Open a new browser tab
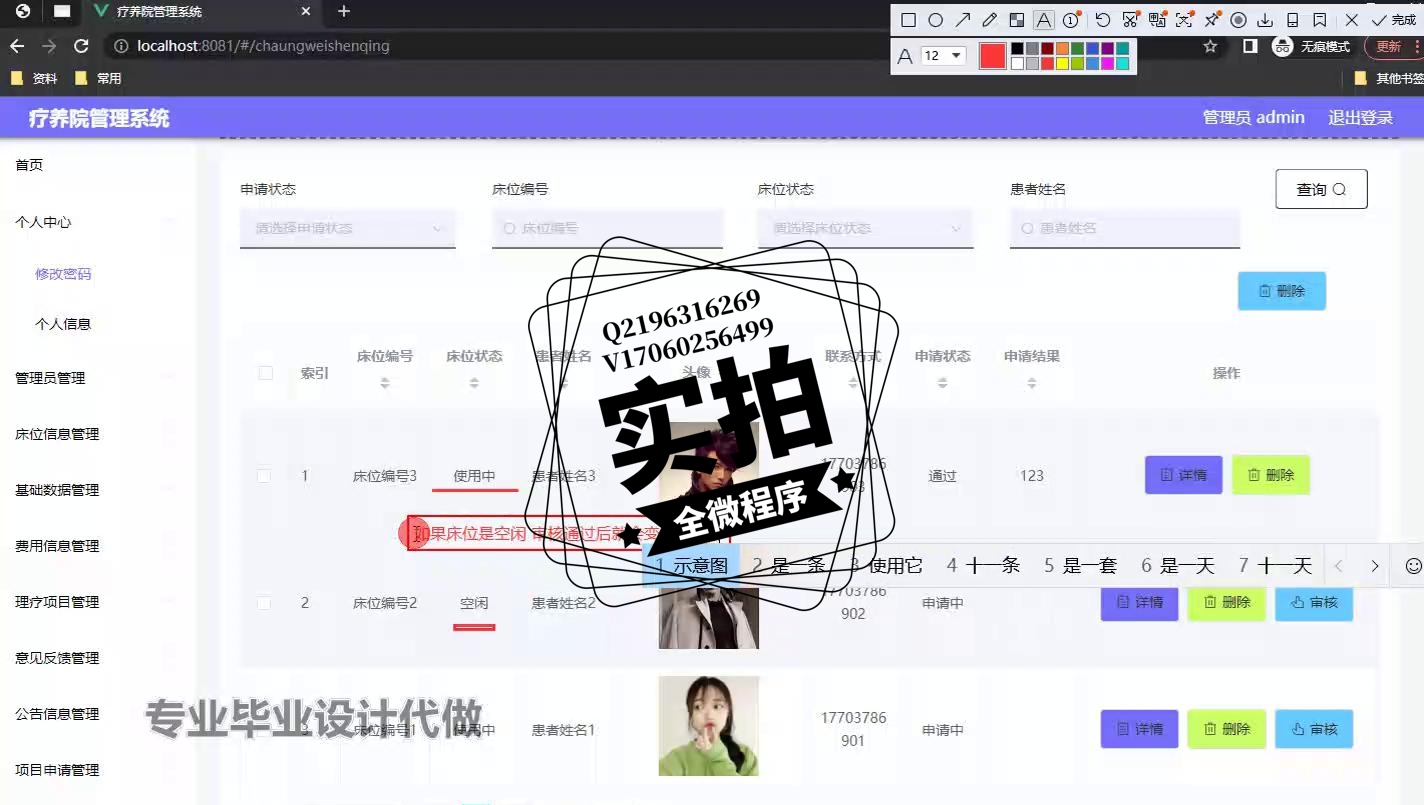This screenshot has height=805, width=1424. pos(344,12)
